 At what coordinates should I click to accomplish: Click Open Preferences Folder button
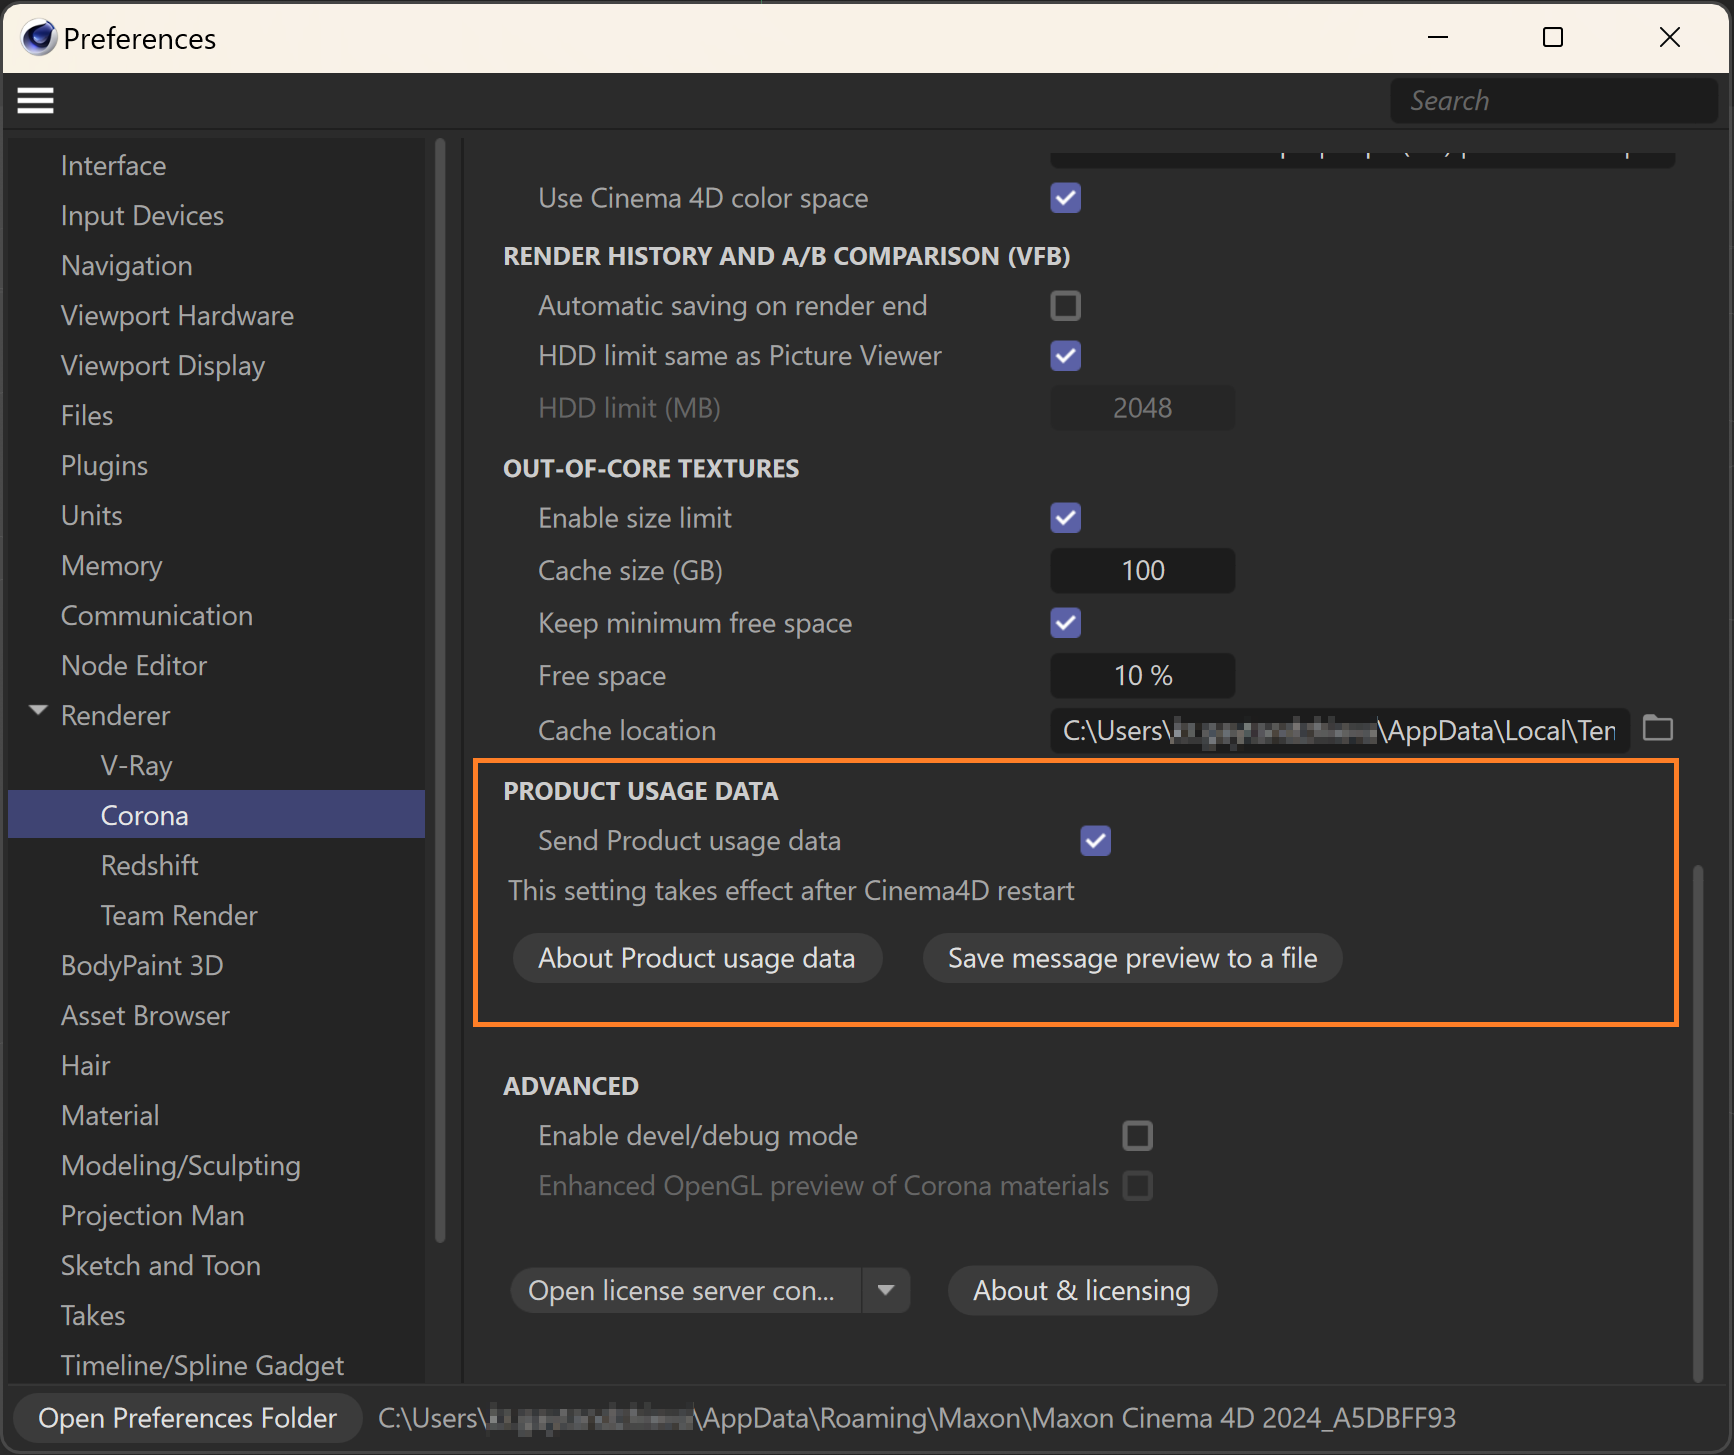pos(188,1418)
